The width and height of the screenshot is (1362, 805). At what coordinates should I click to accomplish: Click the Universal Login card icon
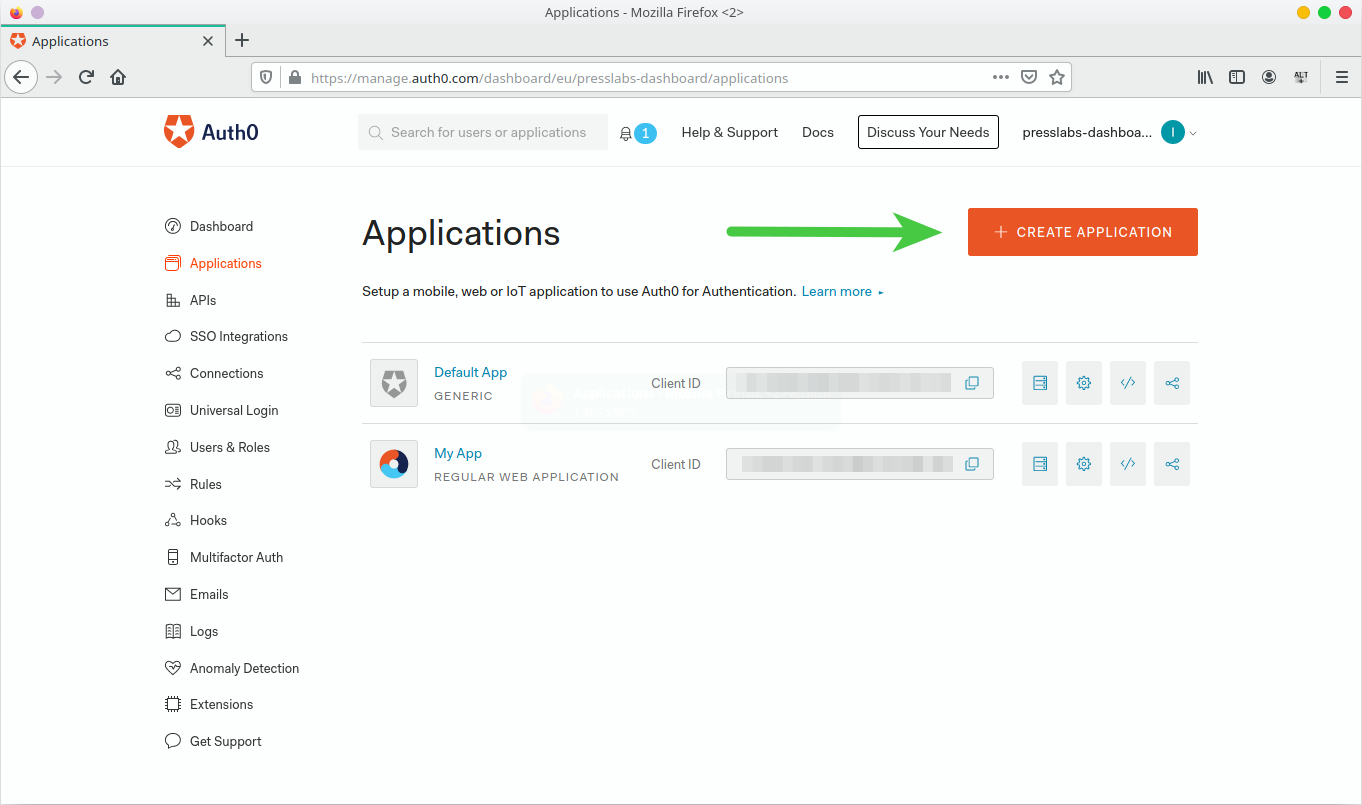172,410
